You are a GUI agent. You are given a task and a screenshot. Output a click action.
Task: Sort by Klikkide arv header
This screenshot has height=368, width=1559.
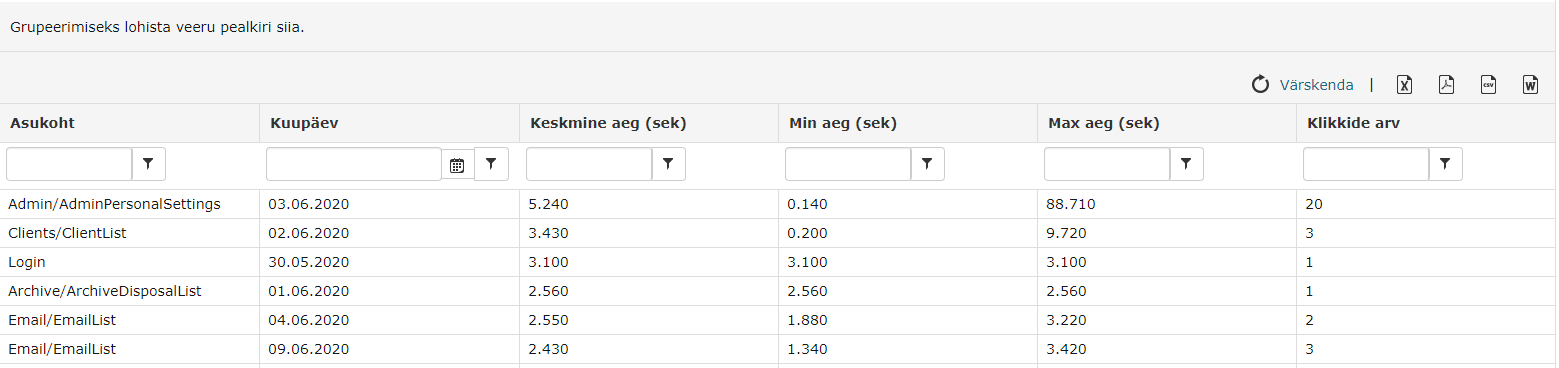coord(1353,123)
